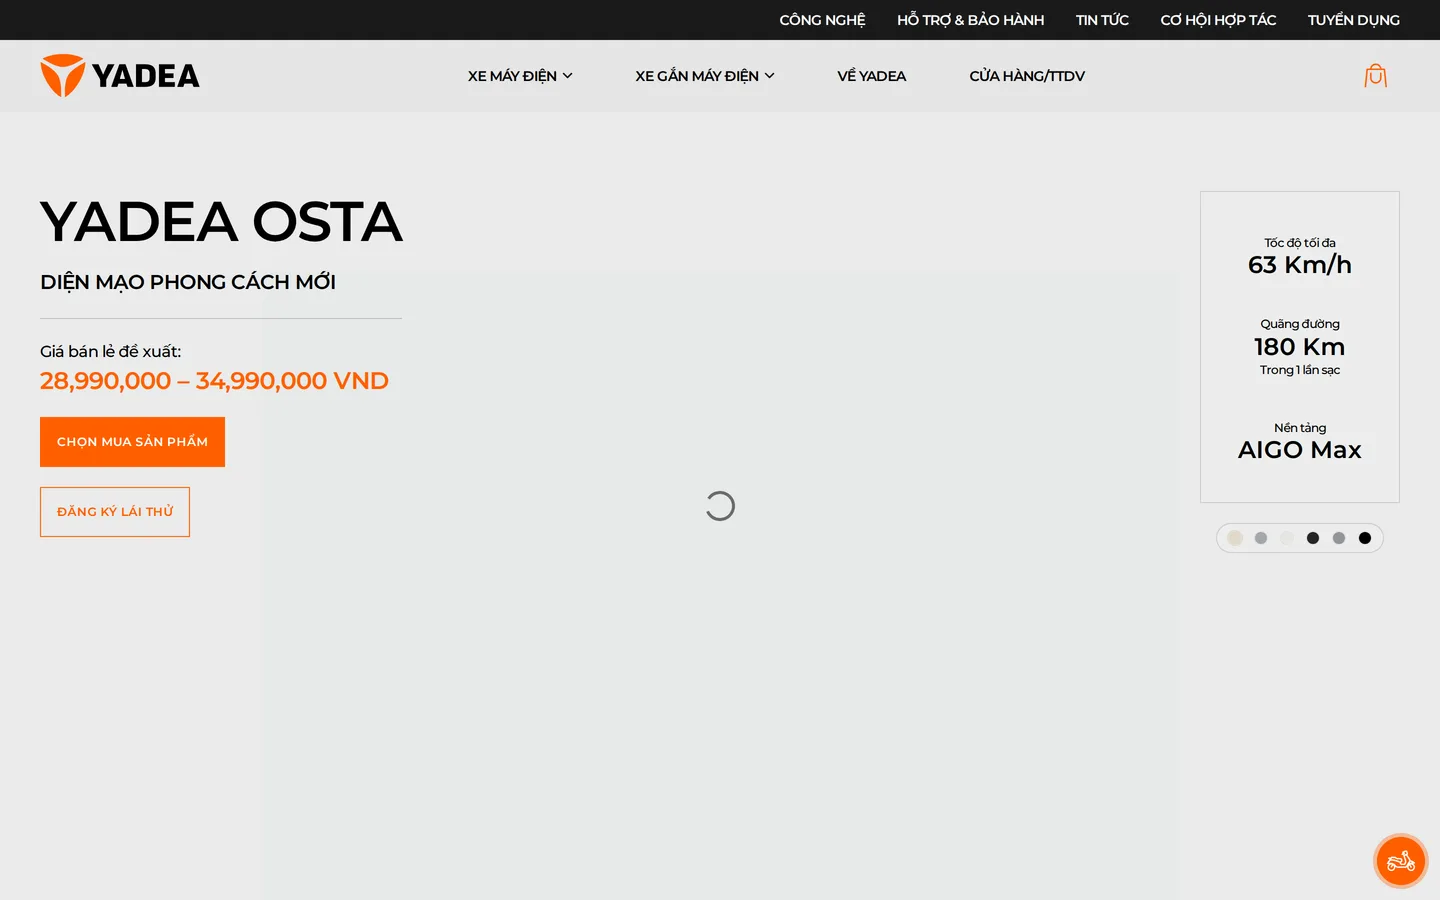Click the ĐĂNG KÝ LÁI THỬ button
Viewport: 1440px width, 900px height.
pos(115,512)
